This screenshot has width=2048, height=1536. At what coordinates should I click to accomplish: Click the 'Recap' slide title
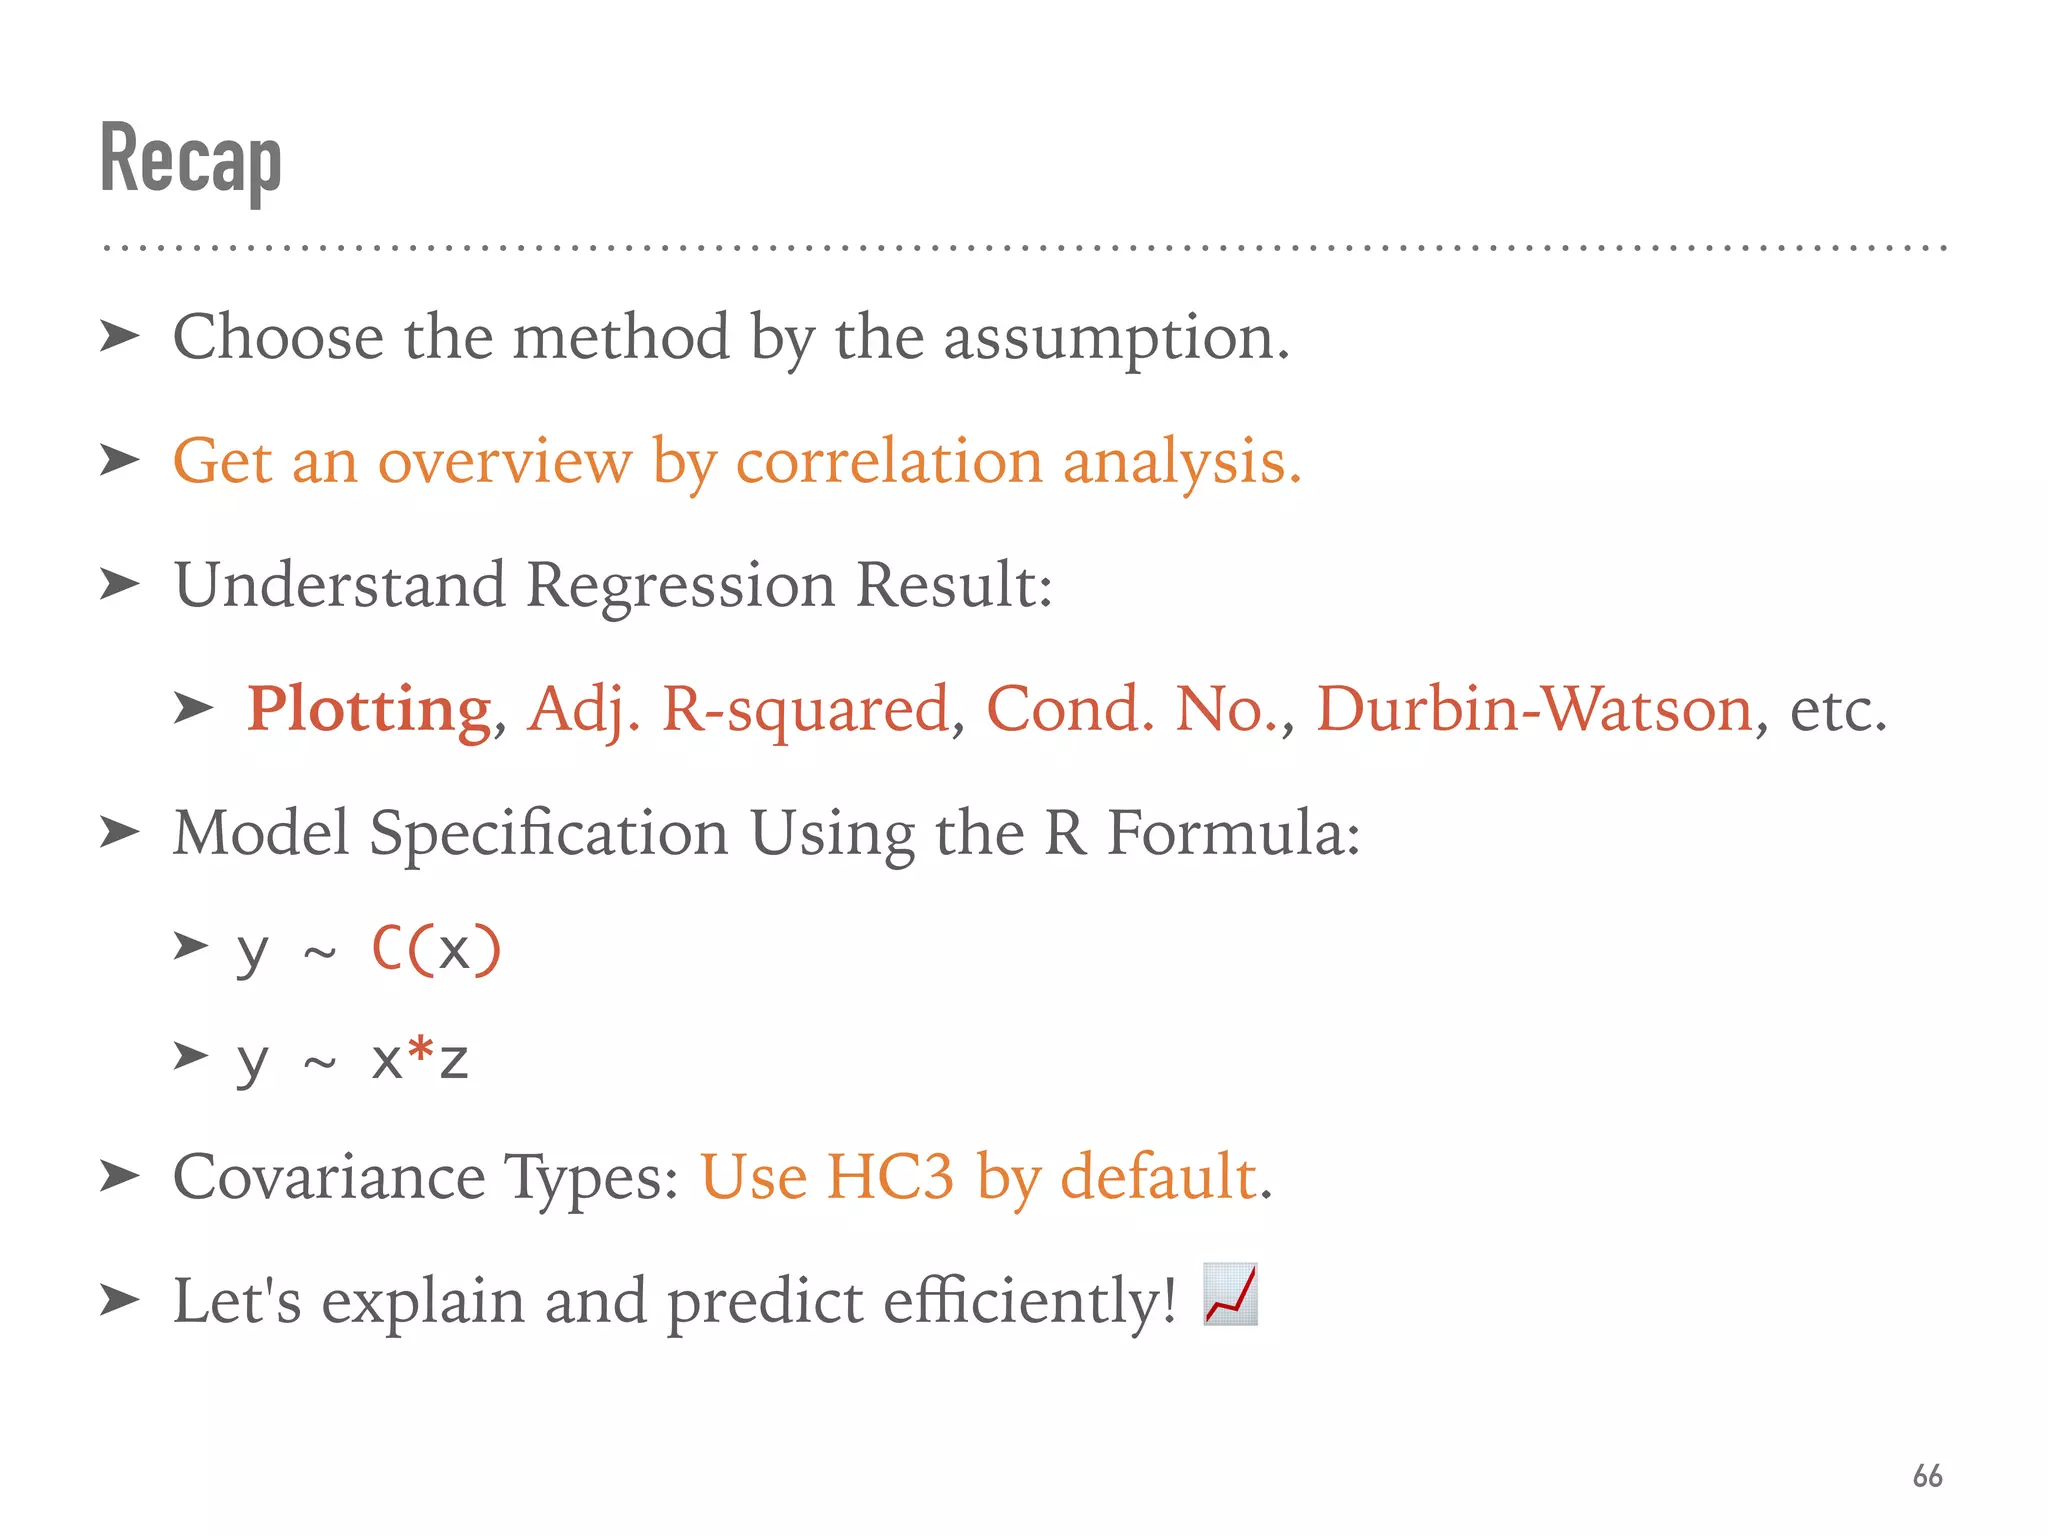pyautogui.click(x=191, y=158)
